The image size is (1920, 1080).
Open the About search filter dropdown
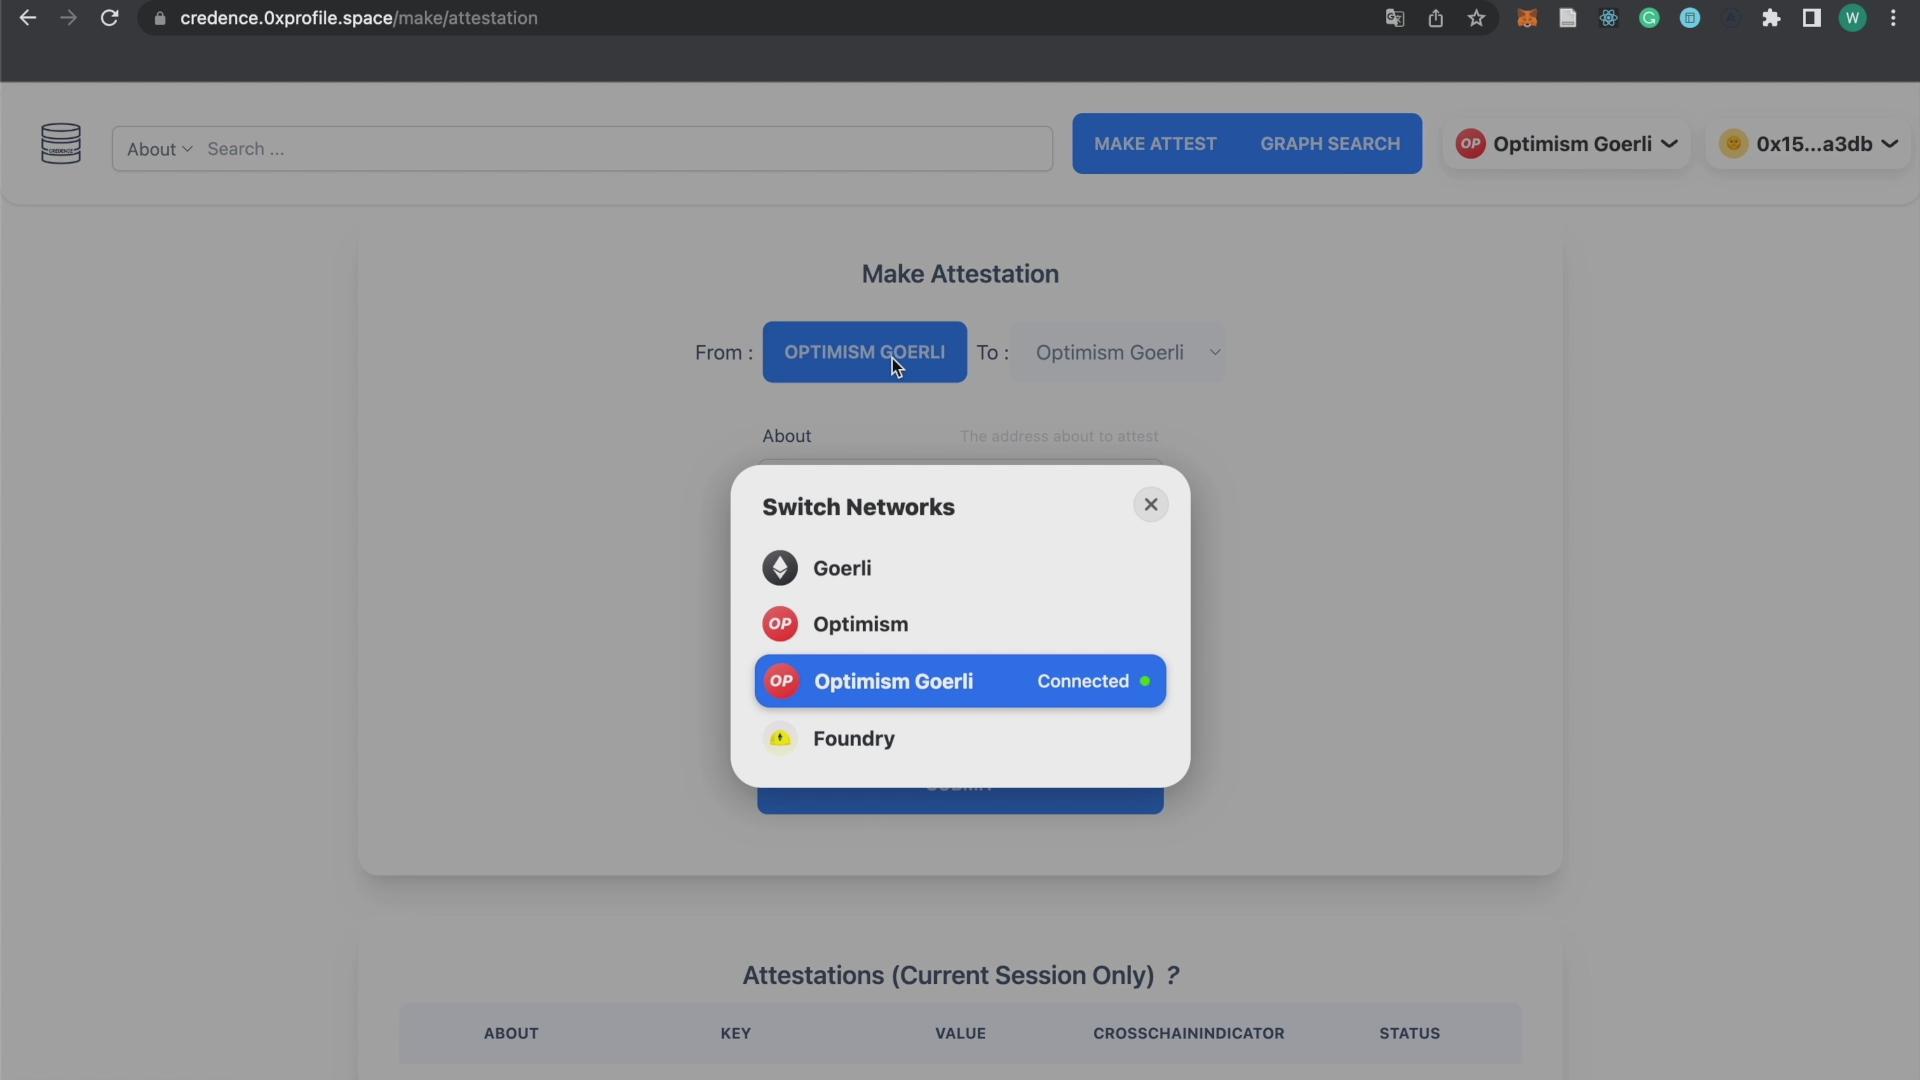159,149
